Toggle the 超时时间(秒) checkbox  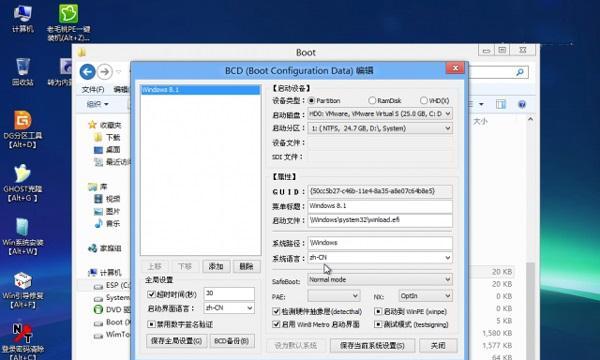(151, 294)
